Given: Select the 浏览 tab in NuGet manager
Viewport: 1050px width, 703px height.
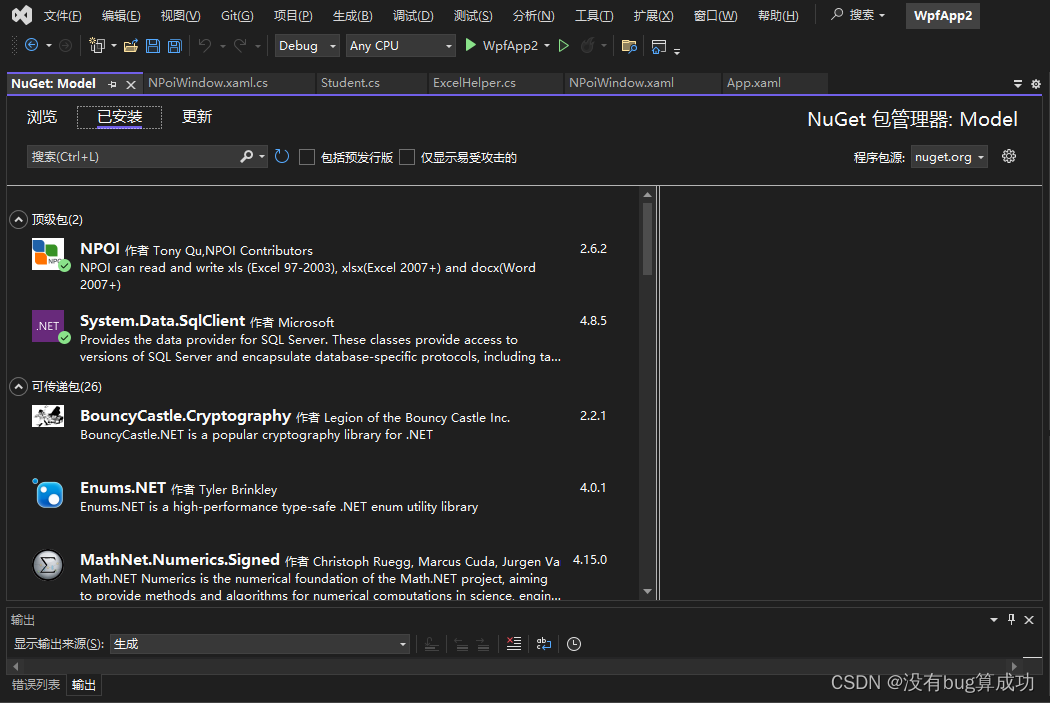Looking at the screenshot, I should point(42,117).
